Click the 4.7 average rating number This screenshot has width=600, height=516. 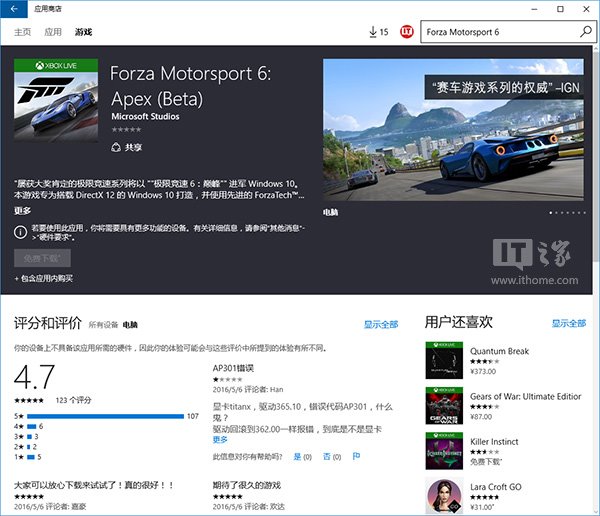34,377
